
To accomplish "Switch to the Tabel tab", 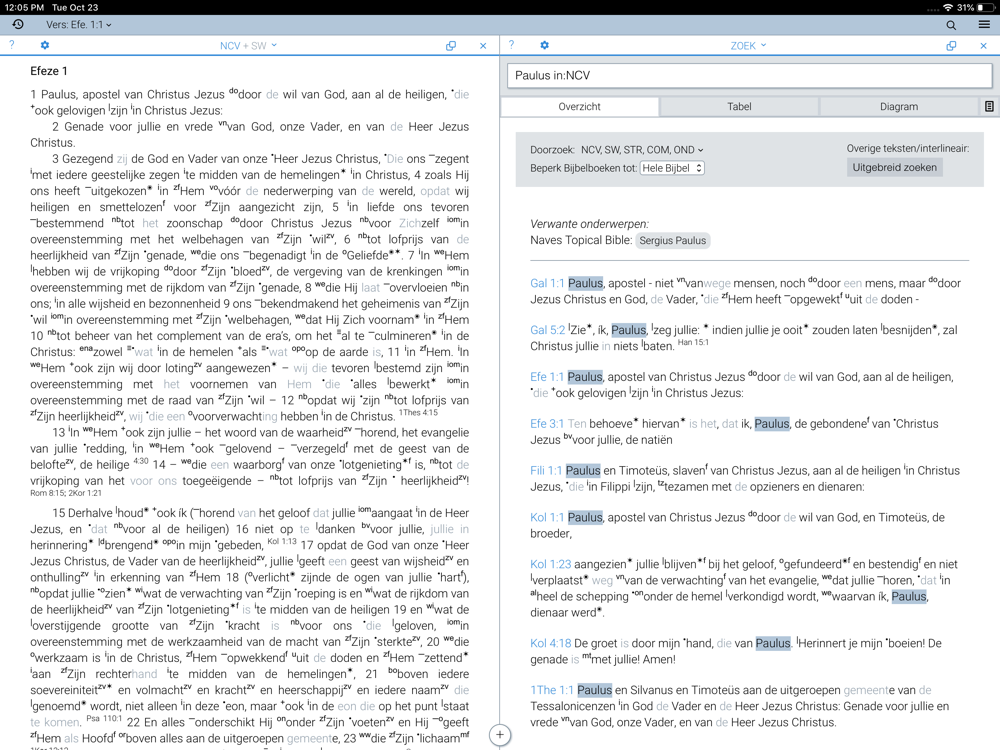I will point(739,107).
